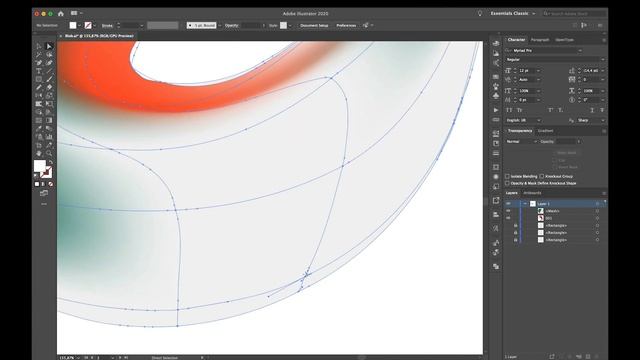Open the Regular font style dropdown
This screenshot has width=640, height=360.
(602, 60)
